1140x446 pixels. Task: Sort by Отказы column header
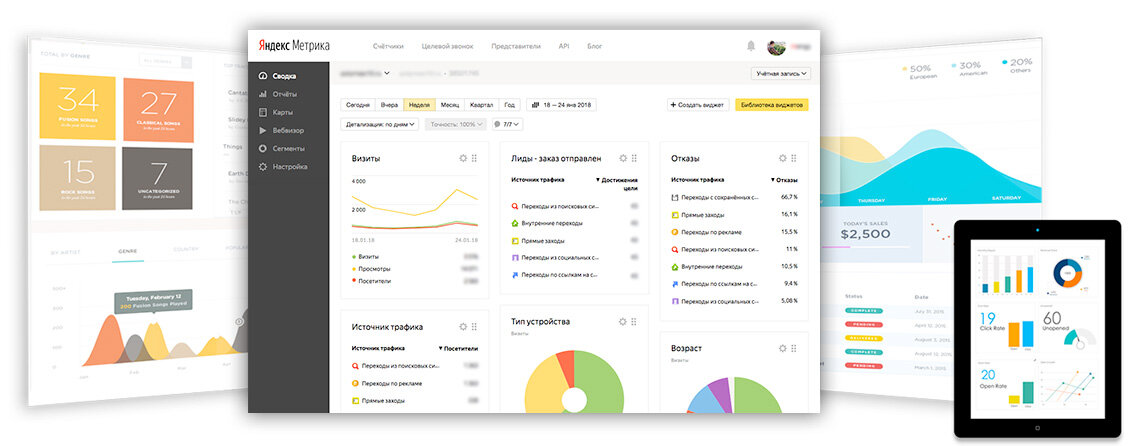pyautogui.click(x=784, y=180)
